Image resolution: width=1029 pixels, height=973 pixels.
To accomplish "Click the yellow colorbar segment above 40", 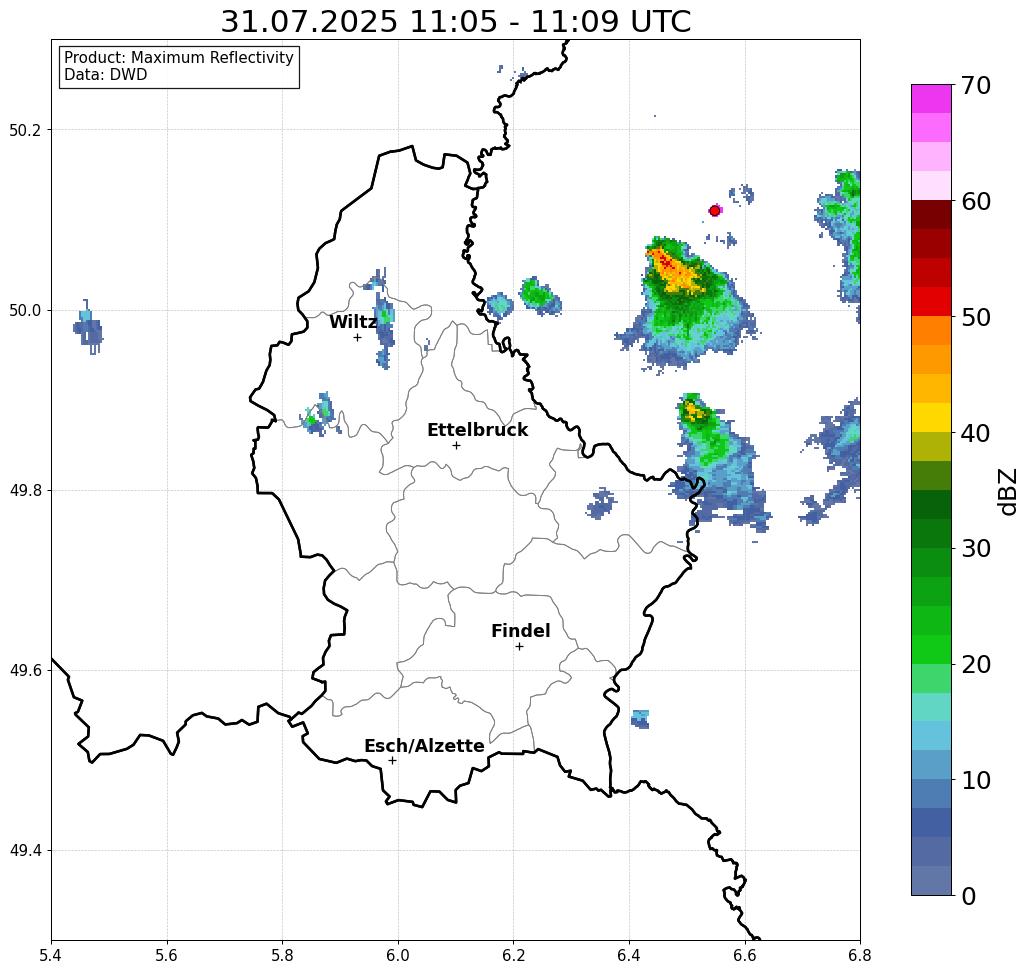I will 931,418.
